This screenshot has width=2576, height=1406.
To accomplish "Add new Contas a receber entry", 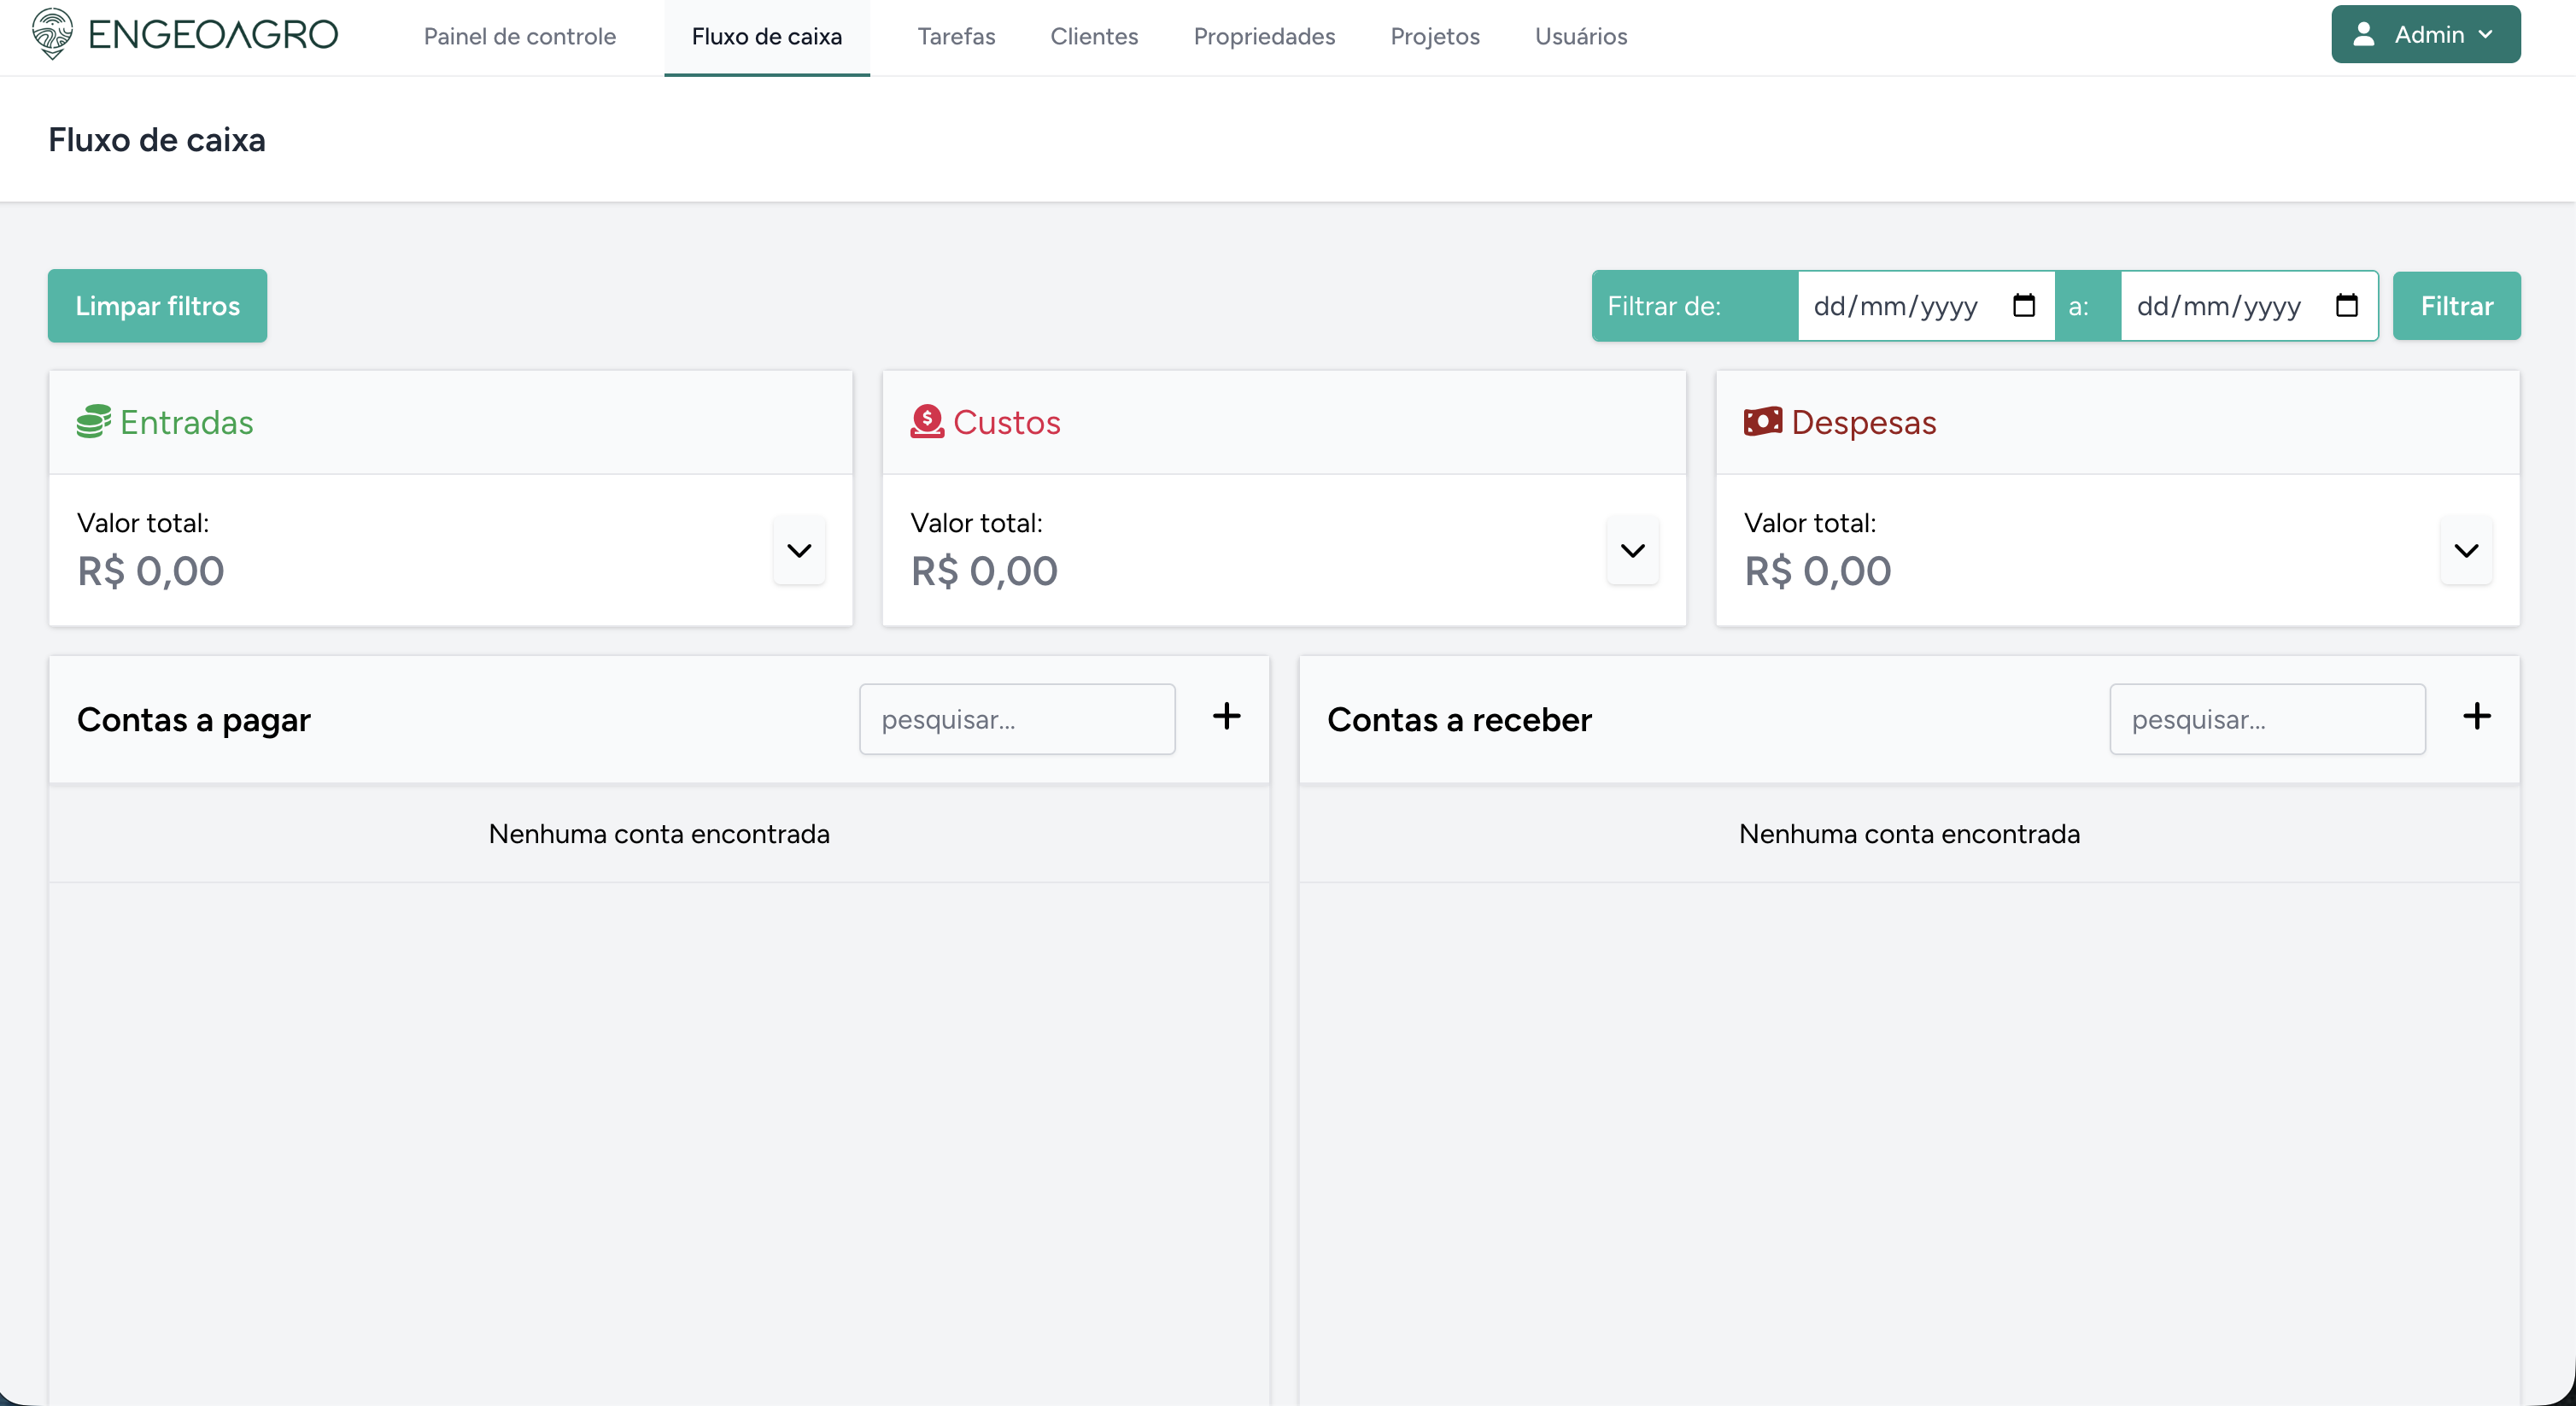I will [x=2476, y=716].
